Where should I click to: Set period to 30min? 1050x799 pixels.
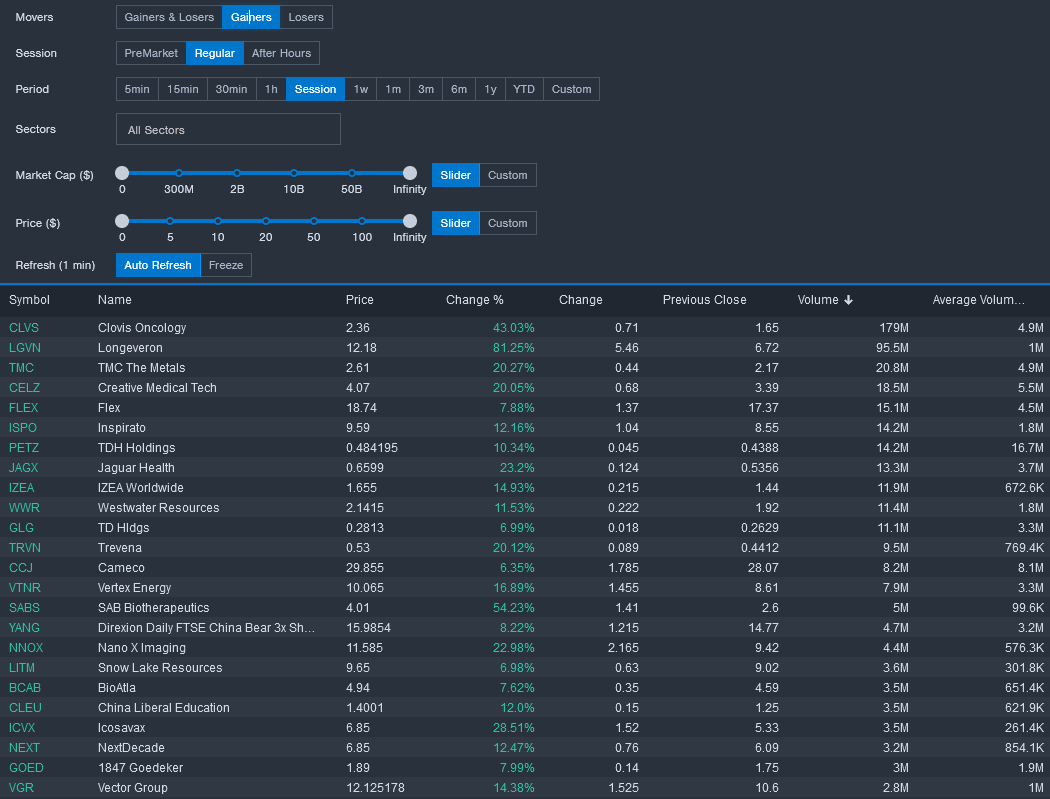232,89
